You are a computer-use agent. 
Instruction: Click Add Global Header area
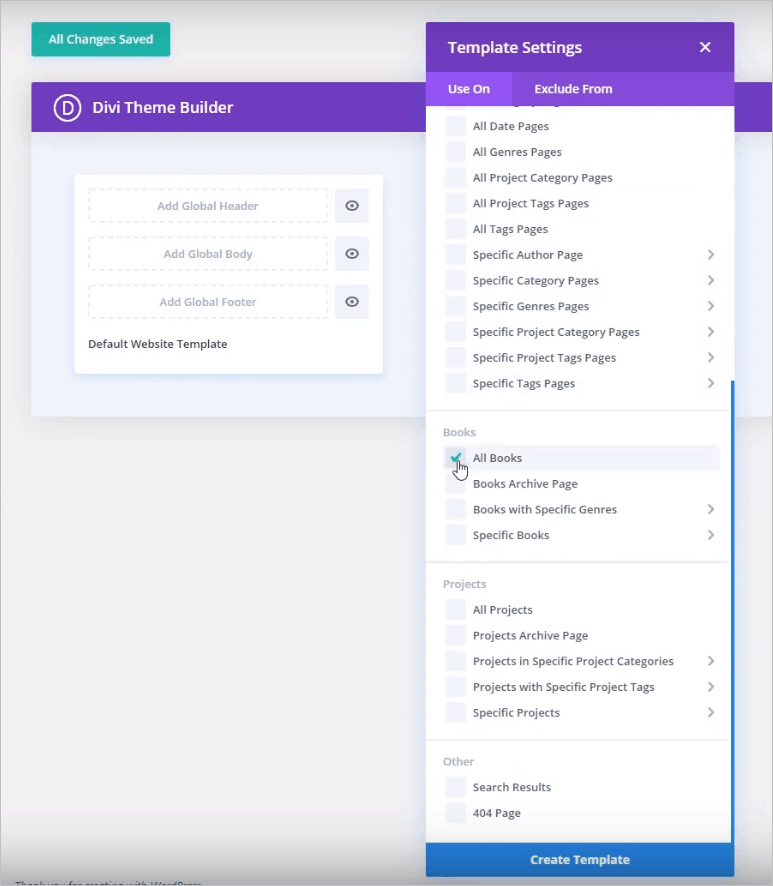tap(208, 206)
